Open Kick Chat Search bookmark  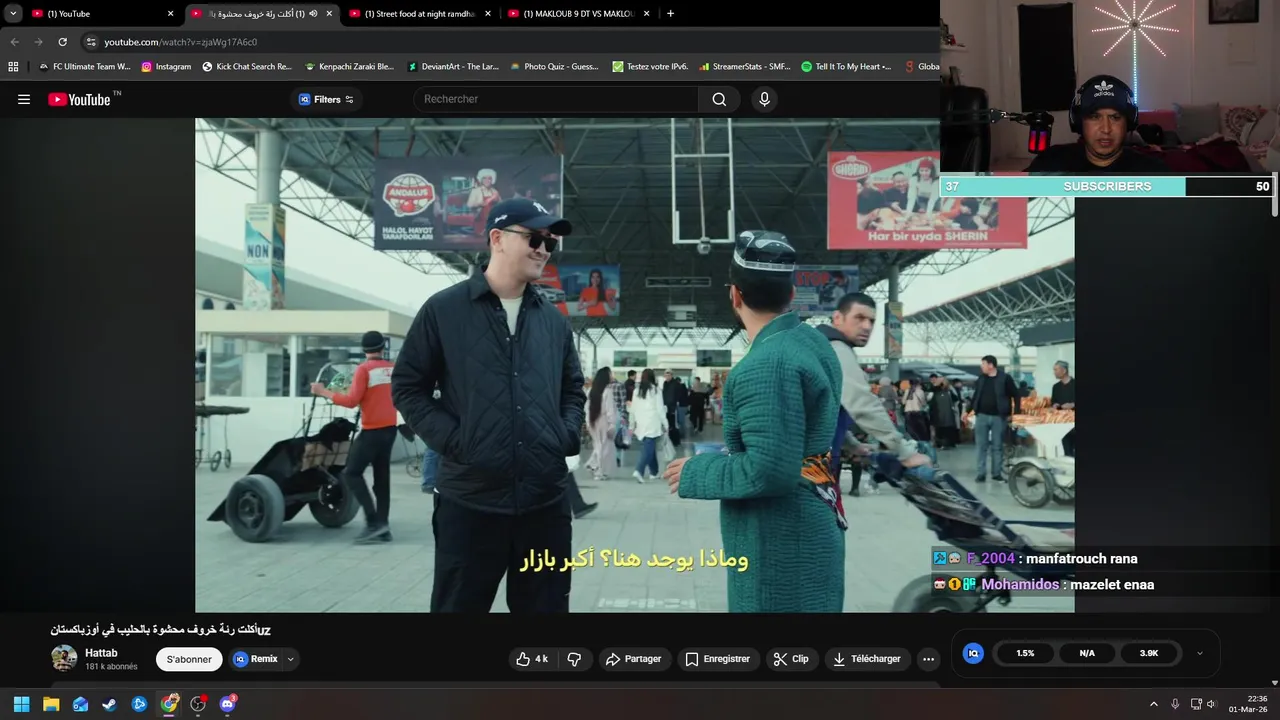246,67
